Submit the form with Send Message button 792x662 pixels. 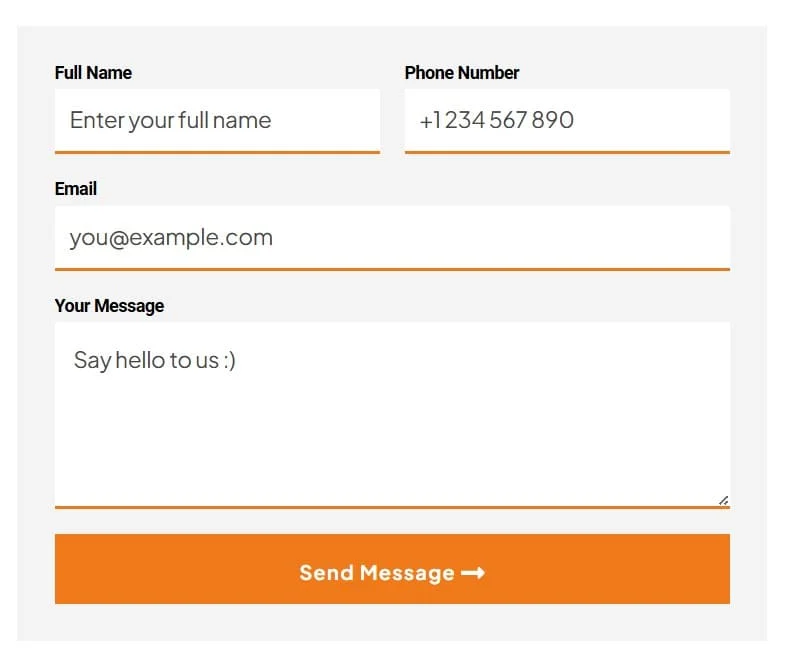click(392, 569)
